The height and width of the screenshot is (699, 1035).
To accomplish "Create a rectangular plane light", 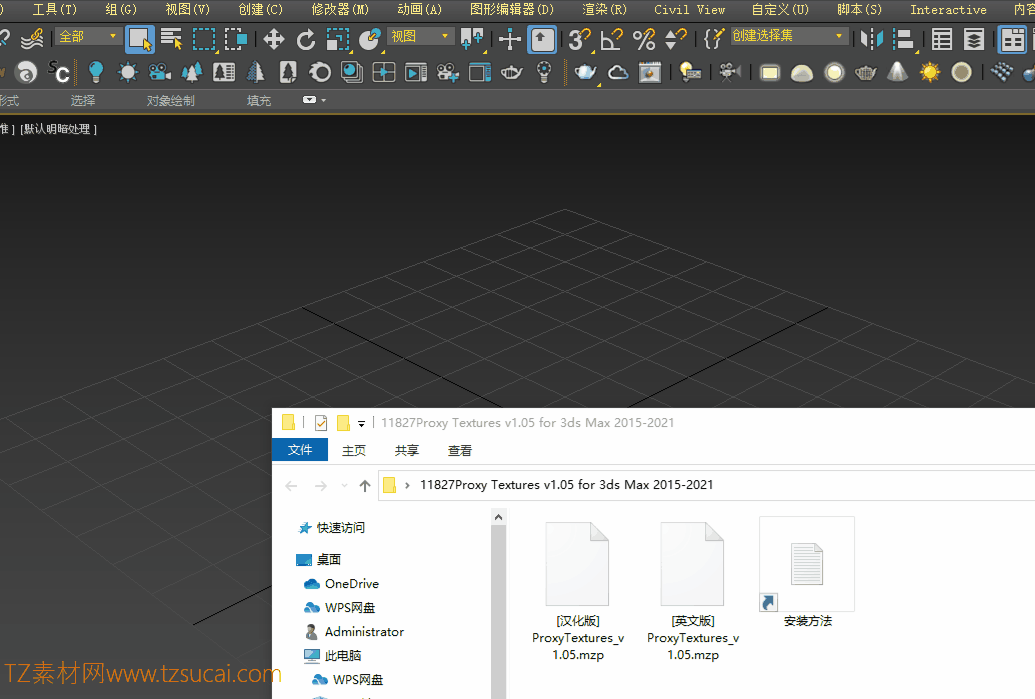I will (x=770, y=72).
